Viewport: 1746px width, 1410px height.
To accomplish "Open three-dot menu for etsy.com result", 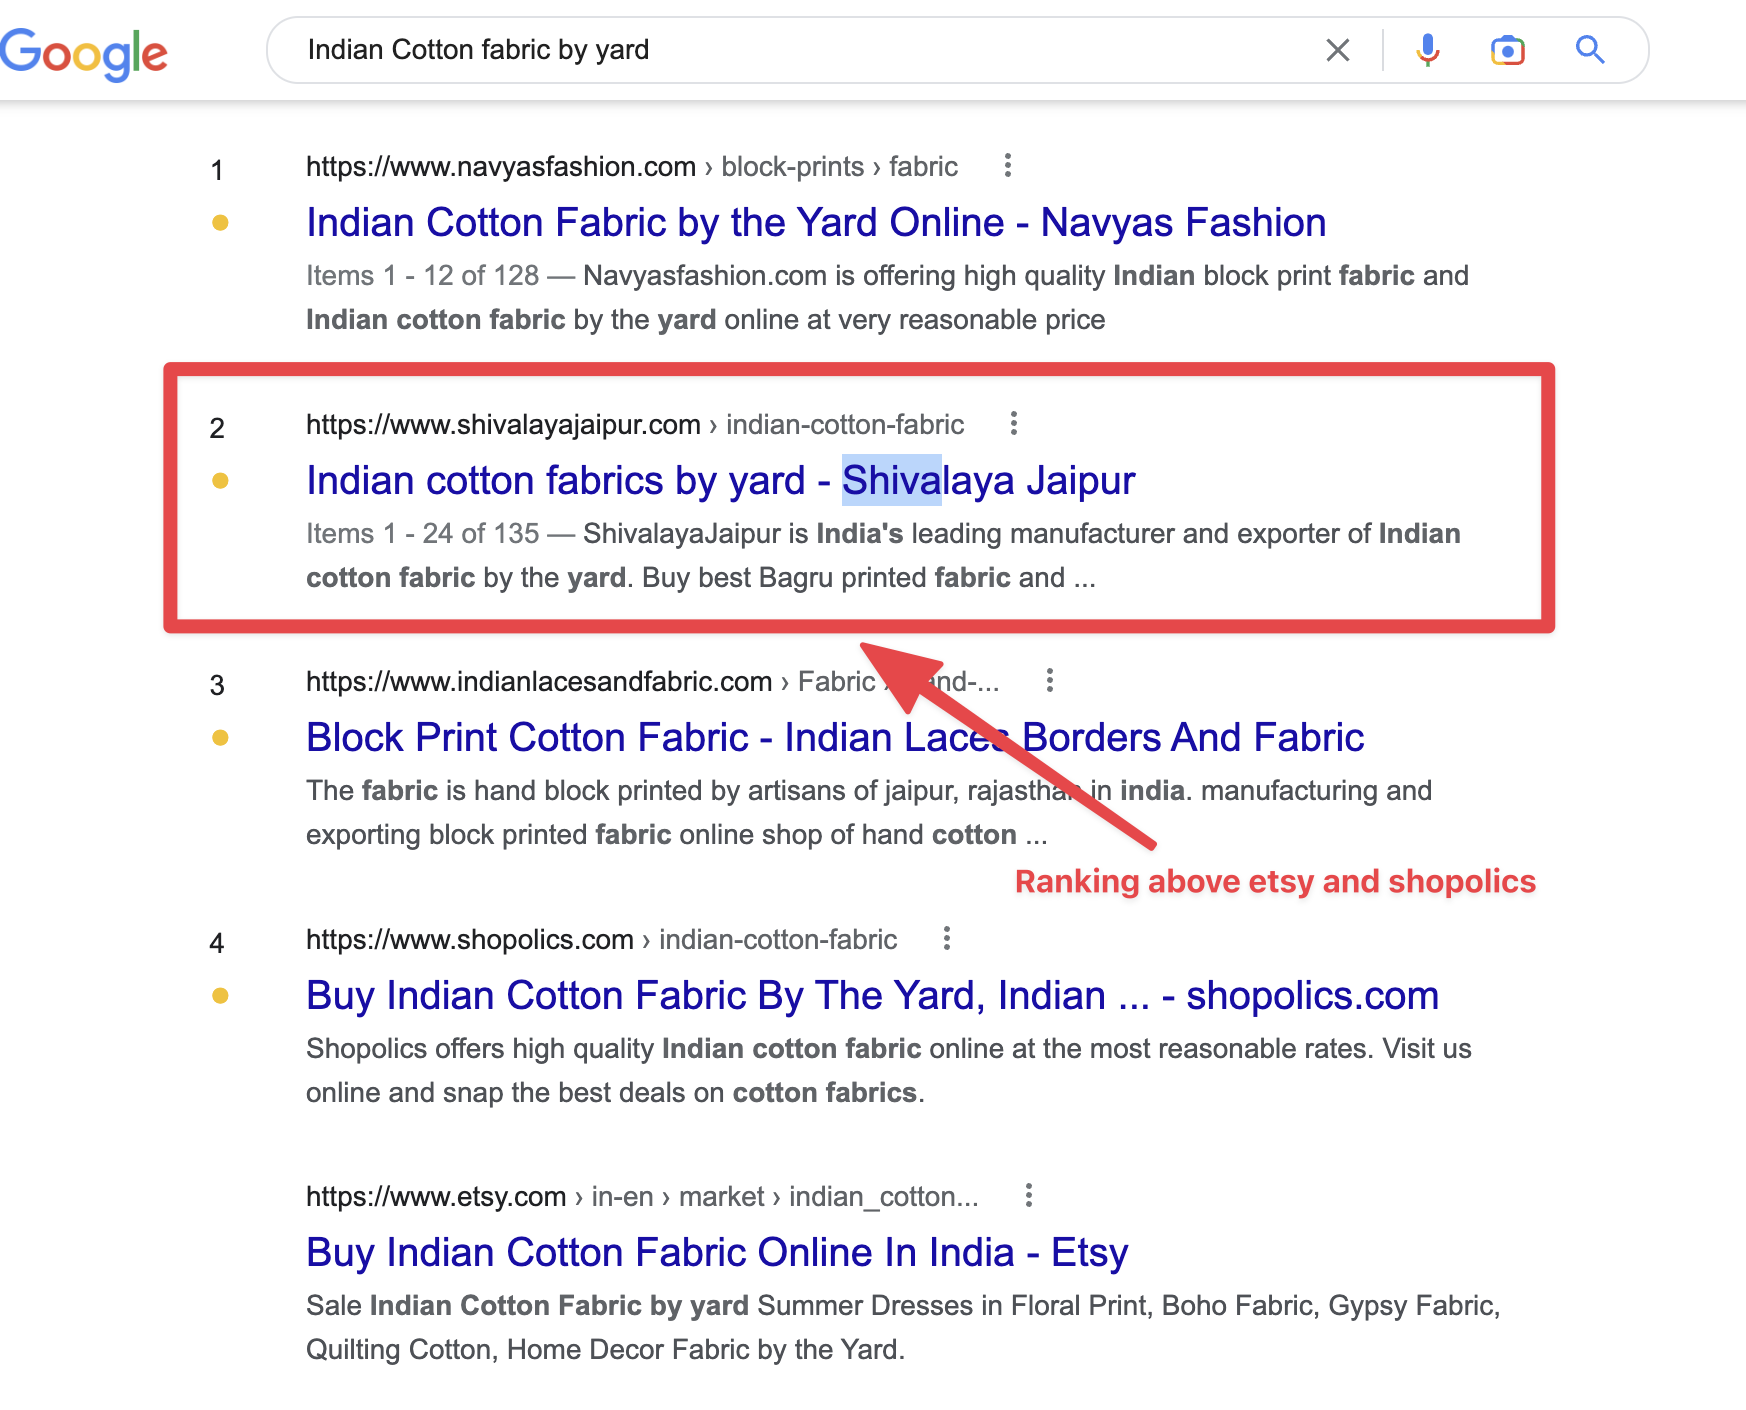I will click(x=1028, y=1196).
